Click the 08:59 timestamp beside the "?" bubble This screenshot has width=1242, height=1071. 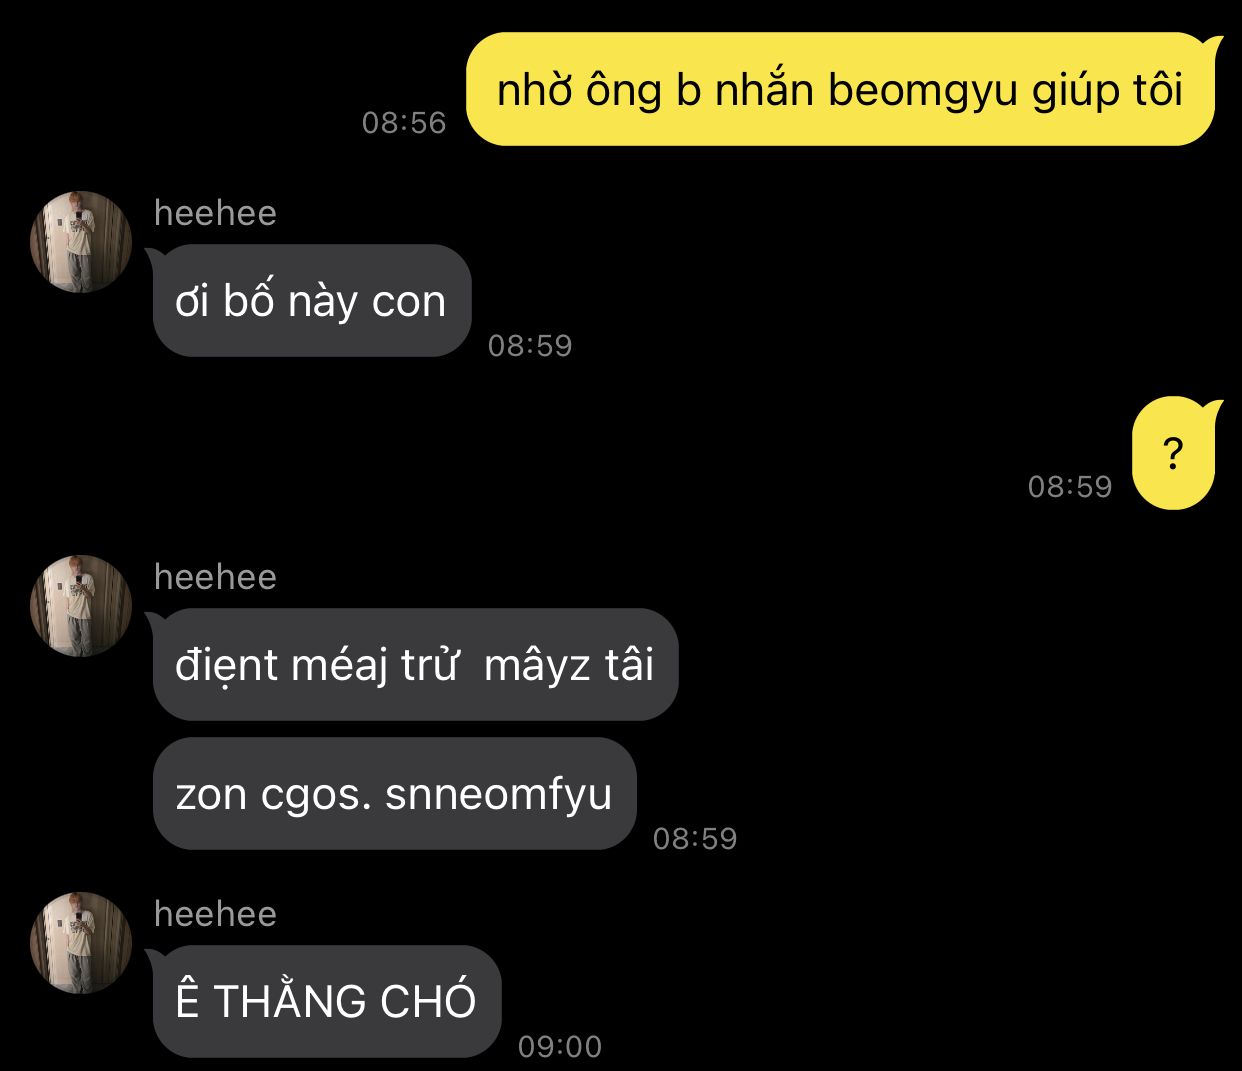pos(1070,486)
